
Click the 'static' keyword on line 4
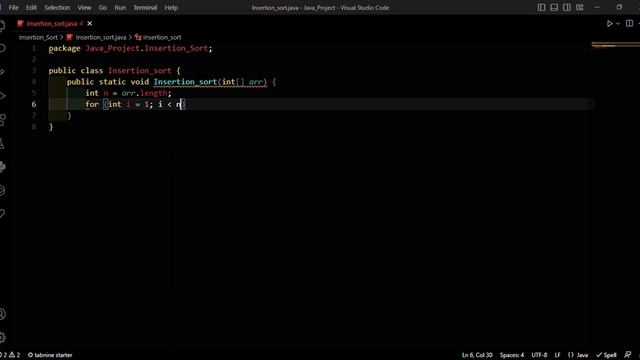click(x=112, y=82)
